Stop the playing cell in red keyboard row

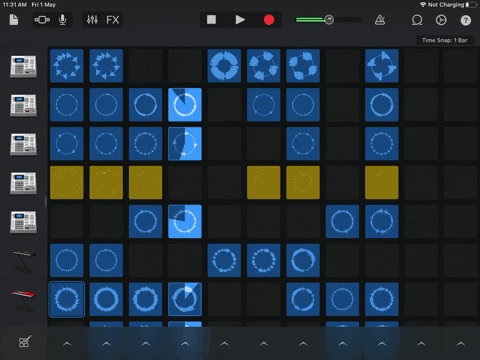[x=185, y=299]
